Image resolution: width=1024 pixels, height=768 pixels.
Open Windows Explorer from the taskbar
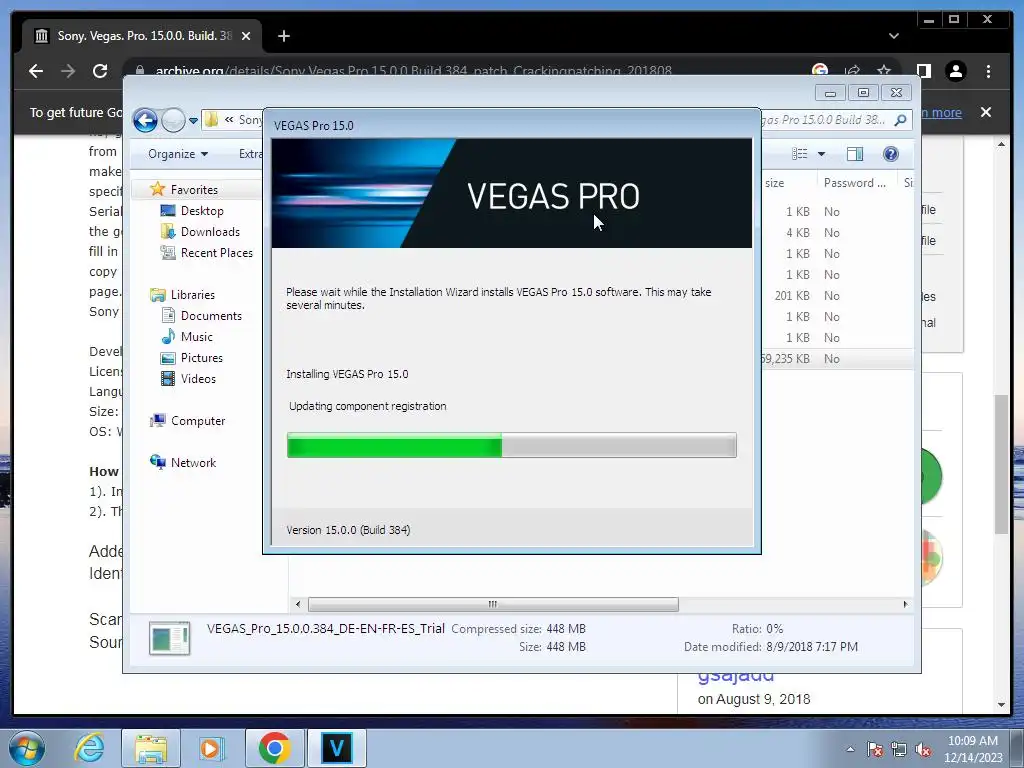[151, 748]
